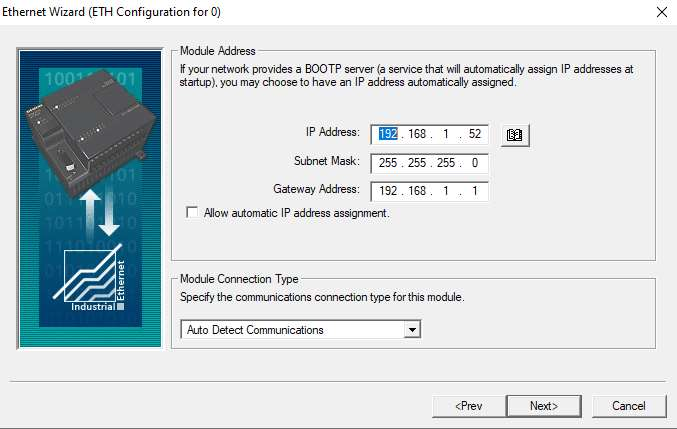Image resolution: width=677 pixels, height=429 pixels.
Task: Click the IP Address second octet 168
Action: (418, 135)
